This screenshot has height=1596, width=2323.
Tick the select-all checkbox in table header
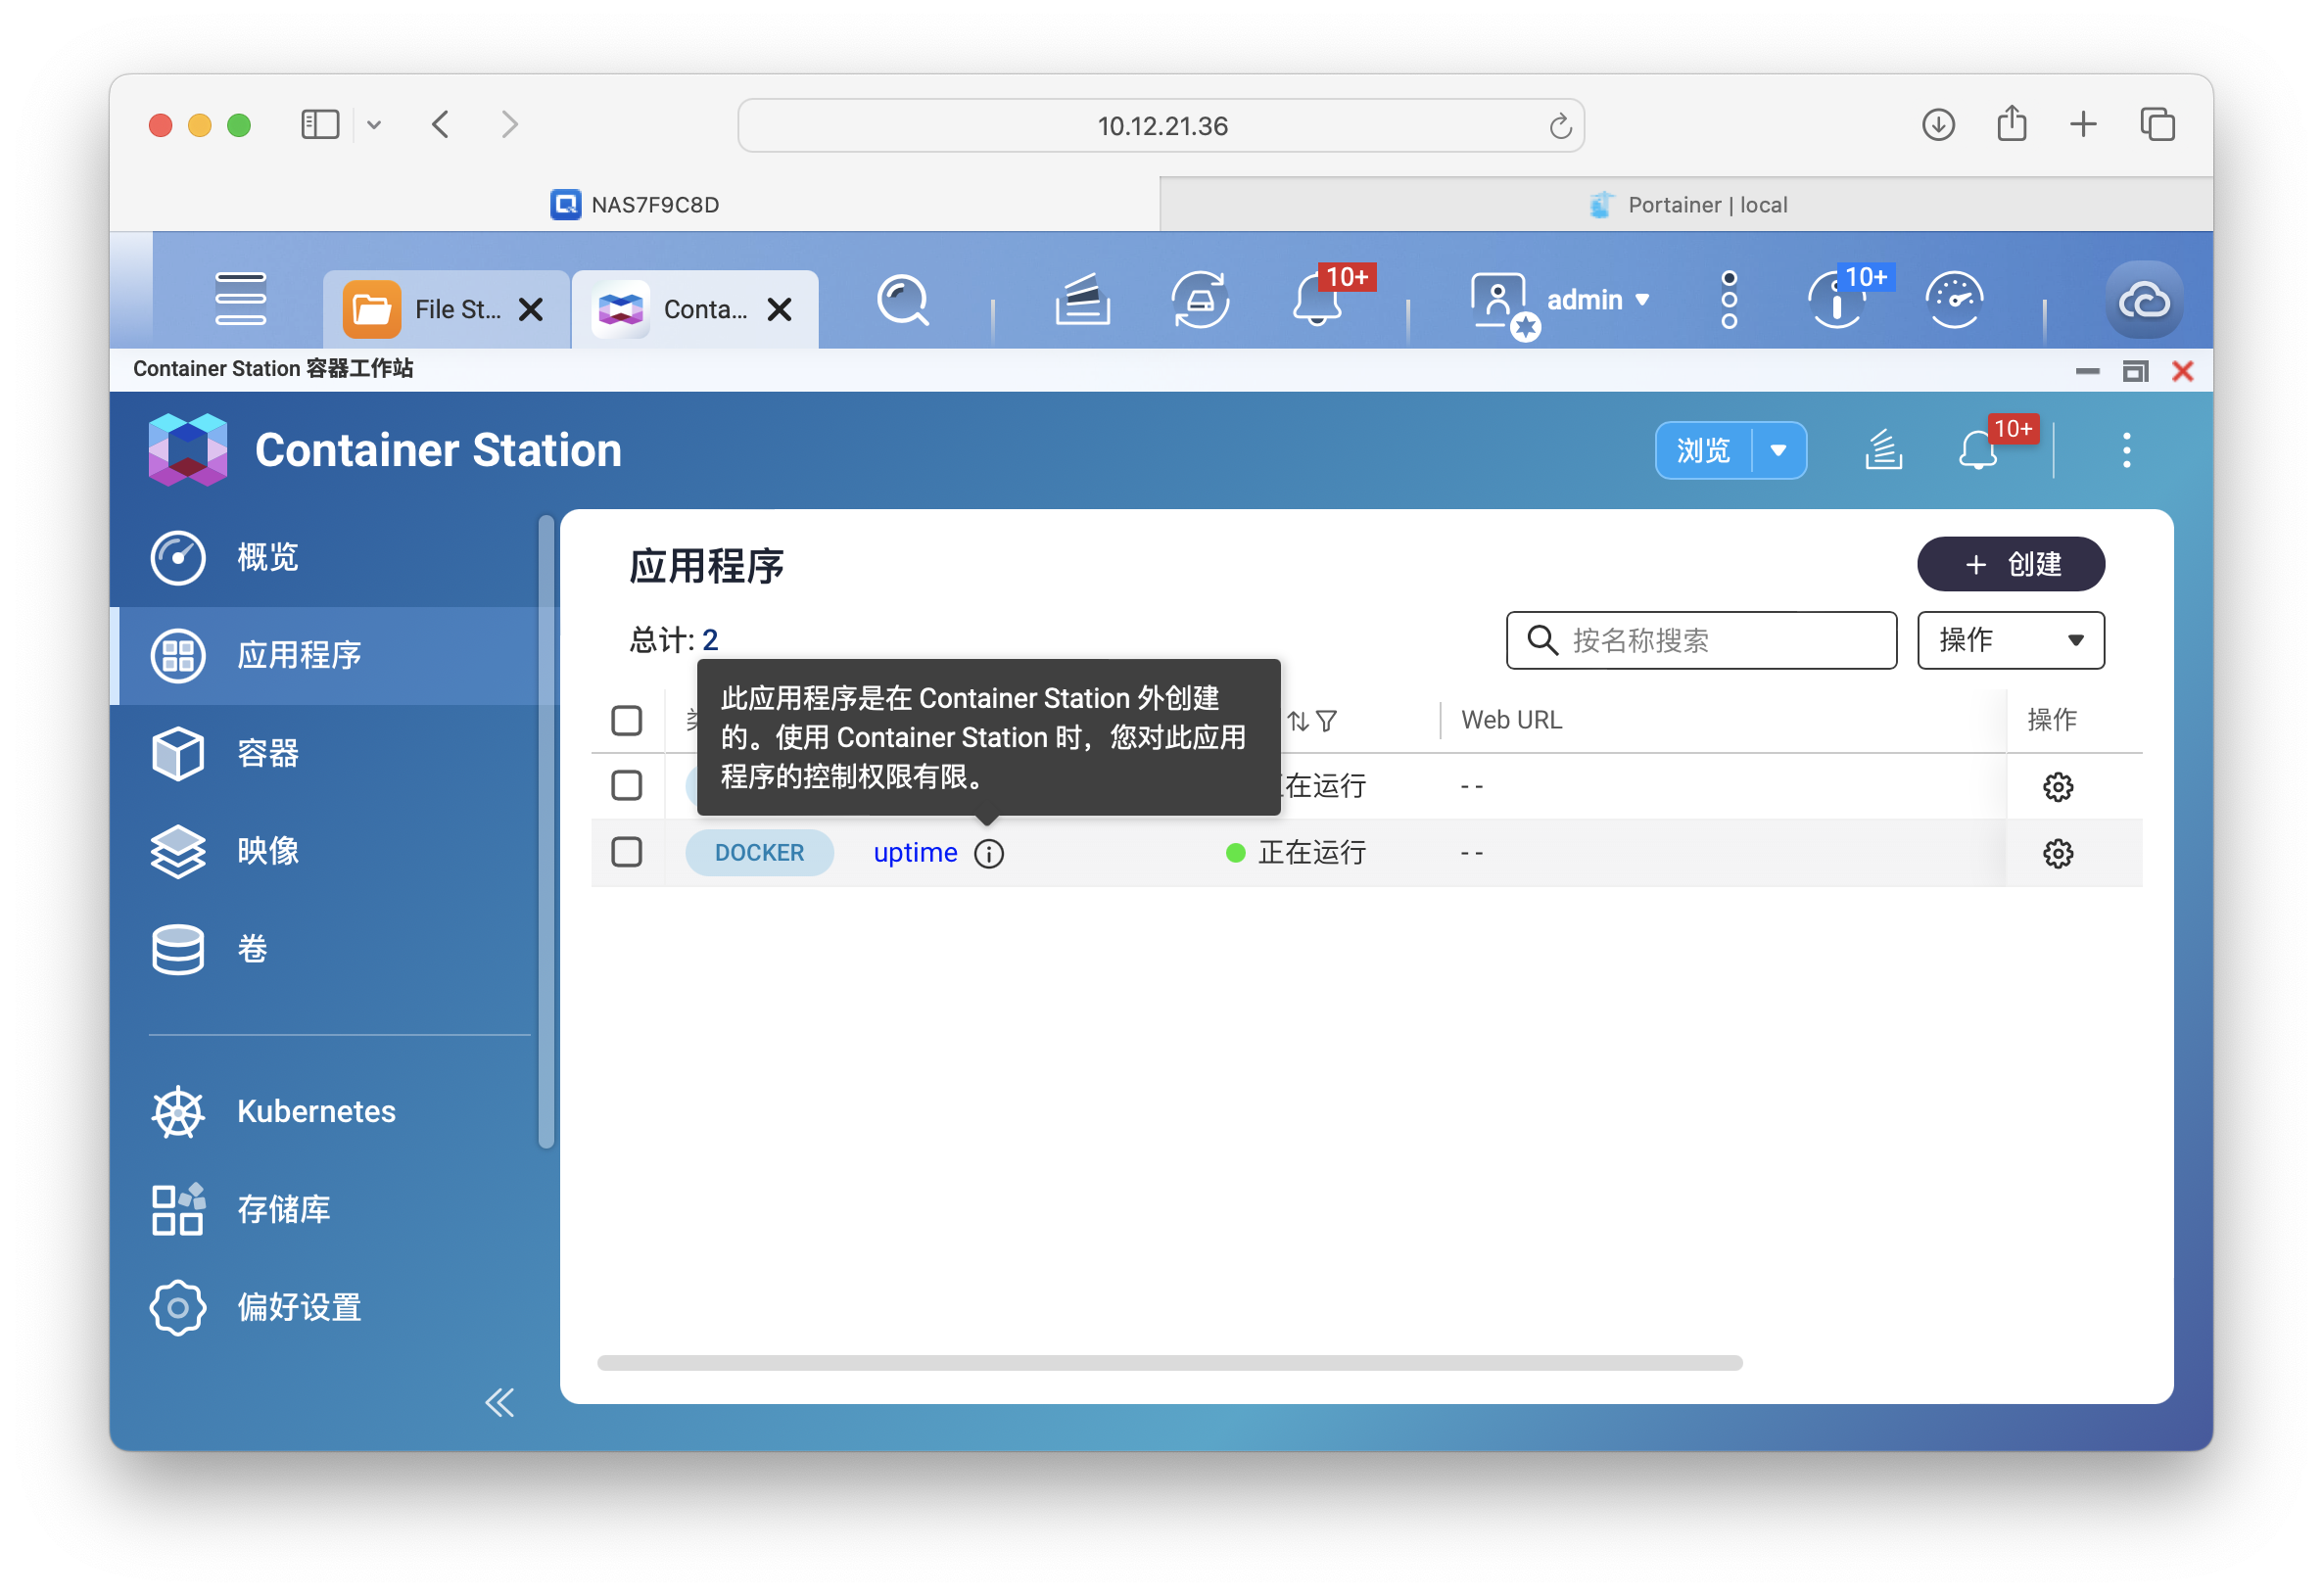tap(626, 720)
